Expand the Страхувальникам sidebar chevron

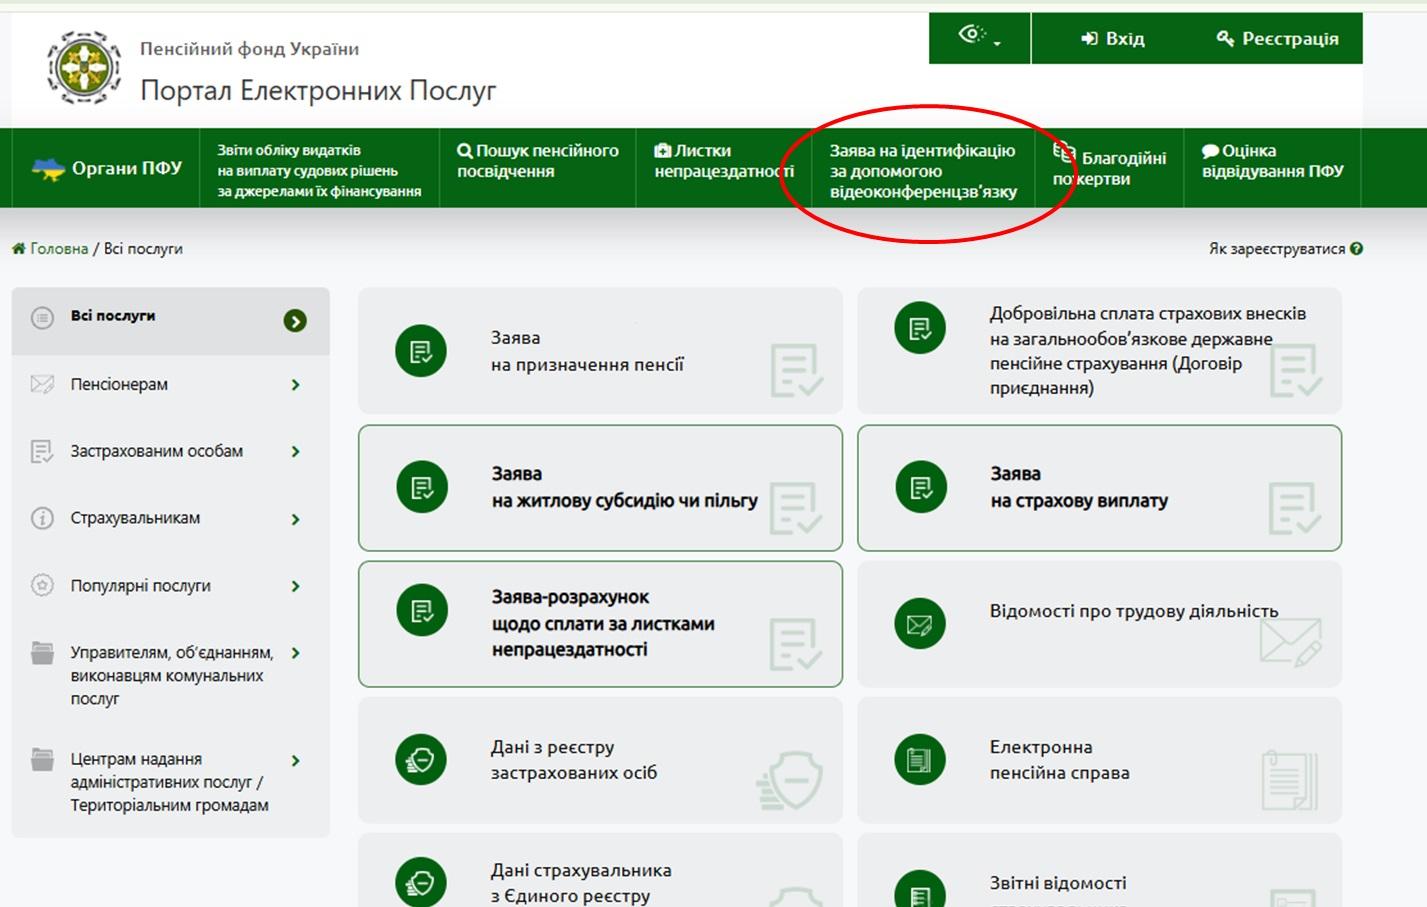click(x=295, y=519)
